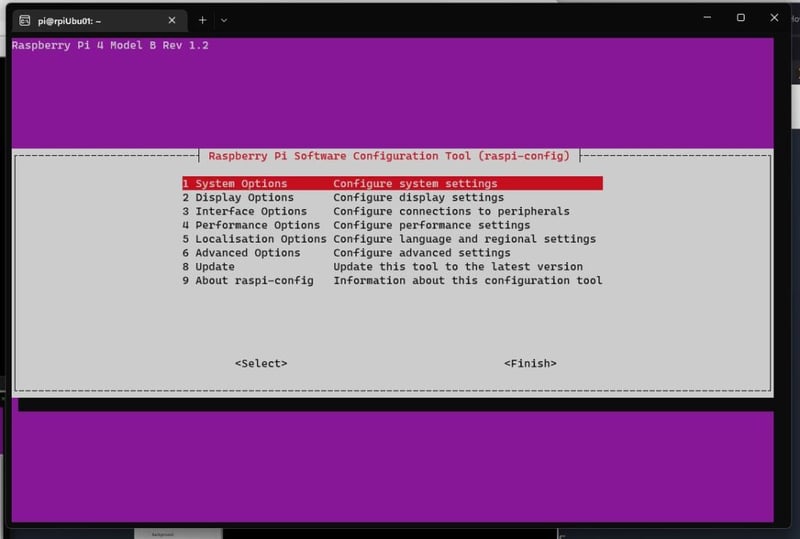The image size is (800, 539).
Task: Click the 'Raspberry Pi 4 Model B Rev 1.2' header text
Action: (x=110, y=45)
